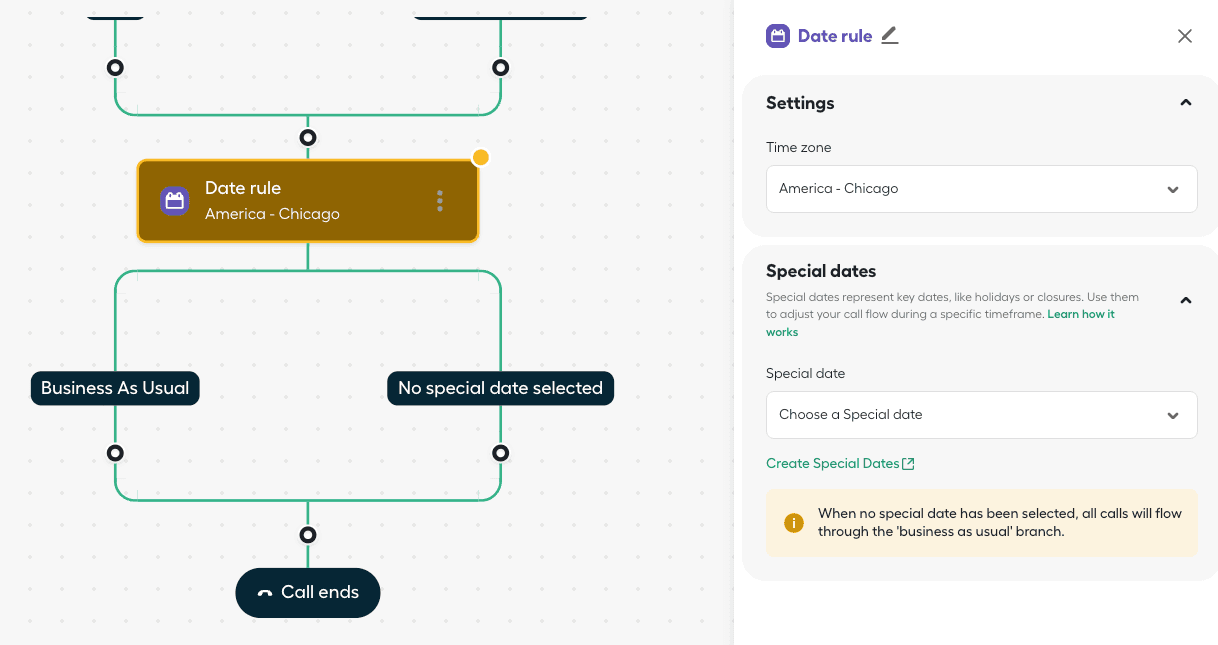Select the No special date selected branch label
The width and height of the screenshot is (1218, 645).
500,388
